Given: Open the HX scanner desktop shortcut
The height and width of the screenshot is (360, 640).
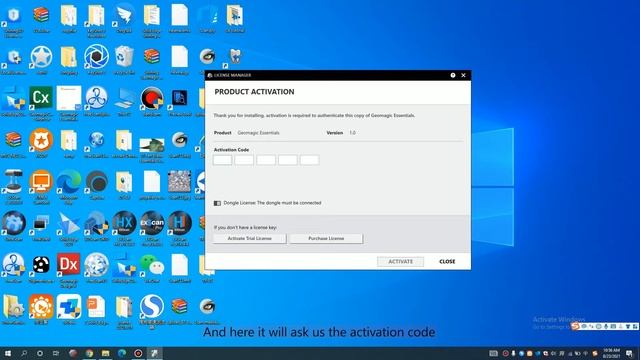Looking at the screenshot, I should 124,223.
